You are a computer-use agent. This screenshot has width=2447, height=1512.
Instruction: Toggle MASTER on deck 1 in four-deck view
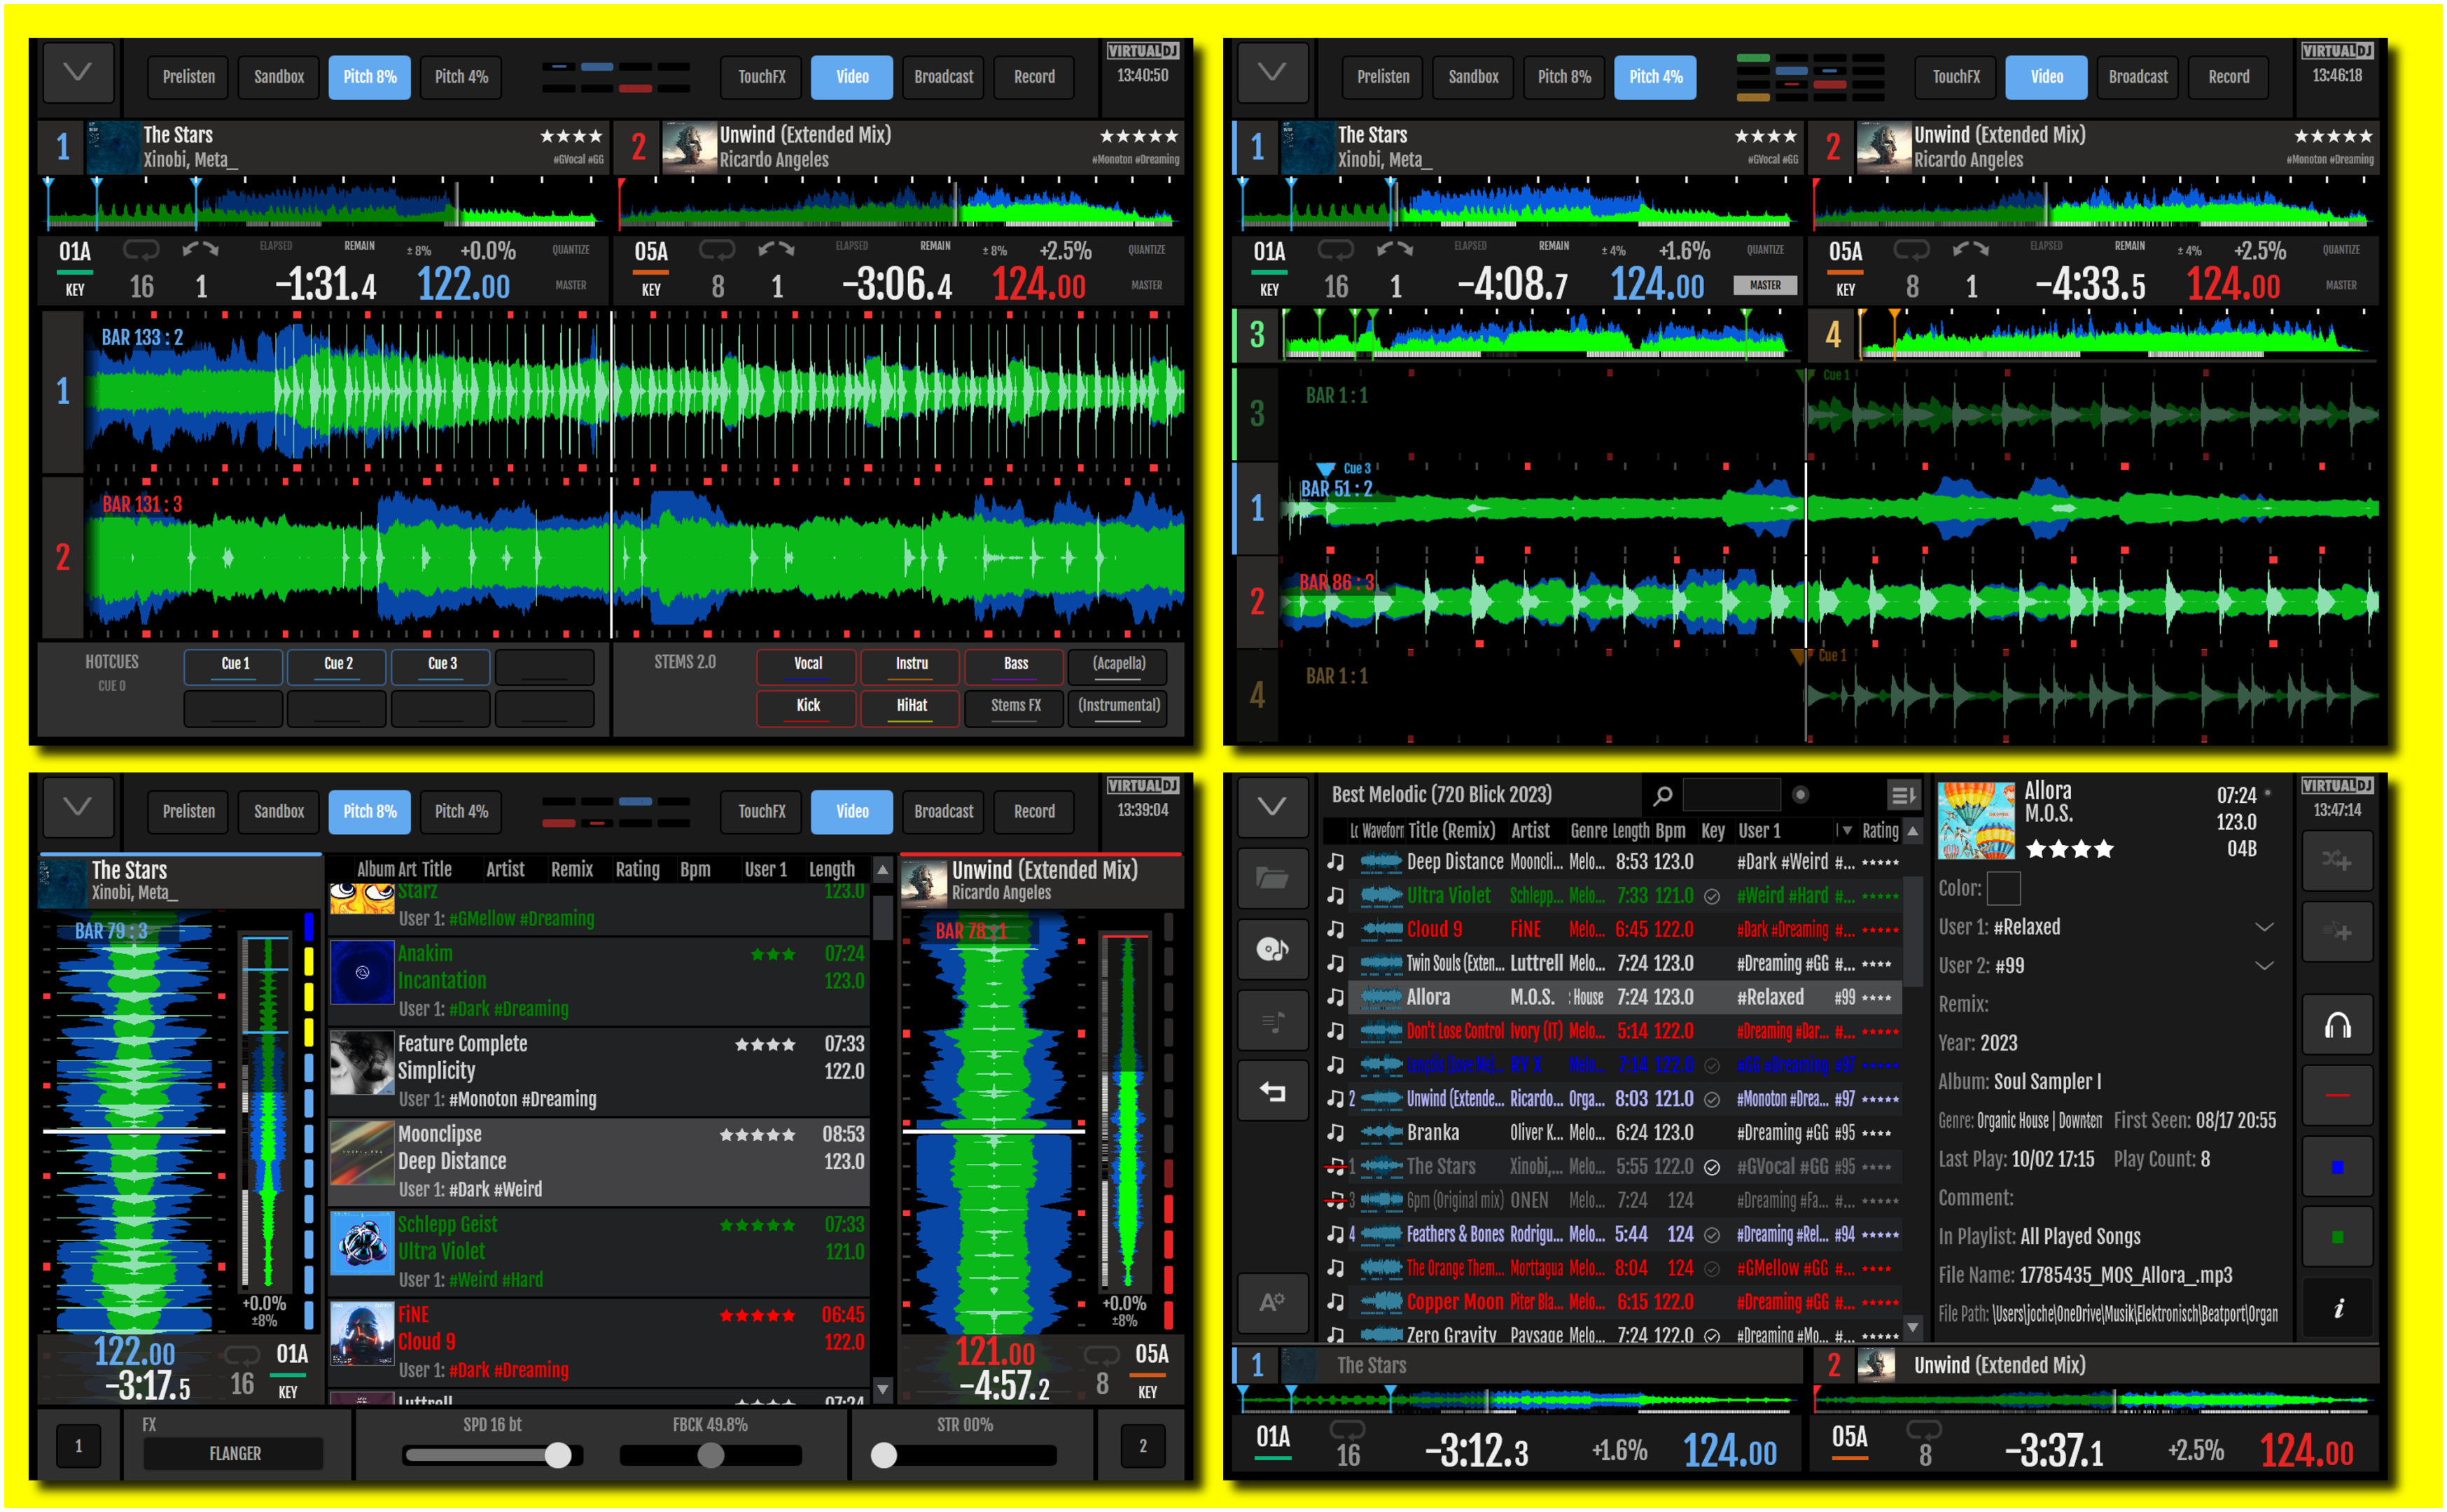pyautogui.click(x=1764, y=285)
